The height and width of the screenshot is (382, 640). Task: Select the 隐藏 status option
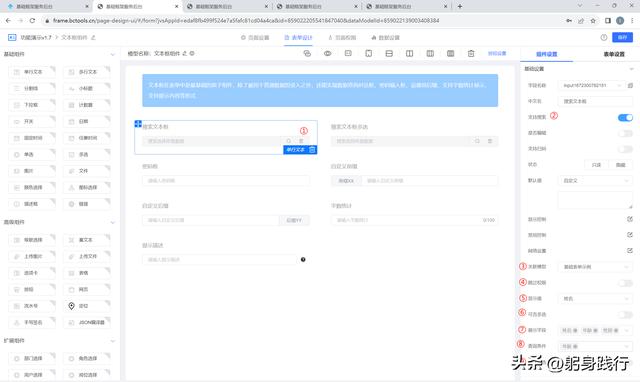[x=620, y=165]
